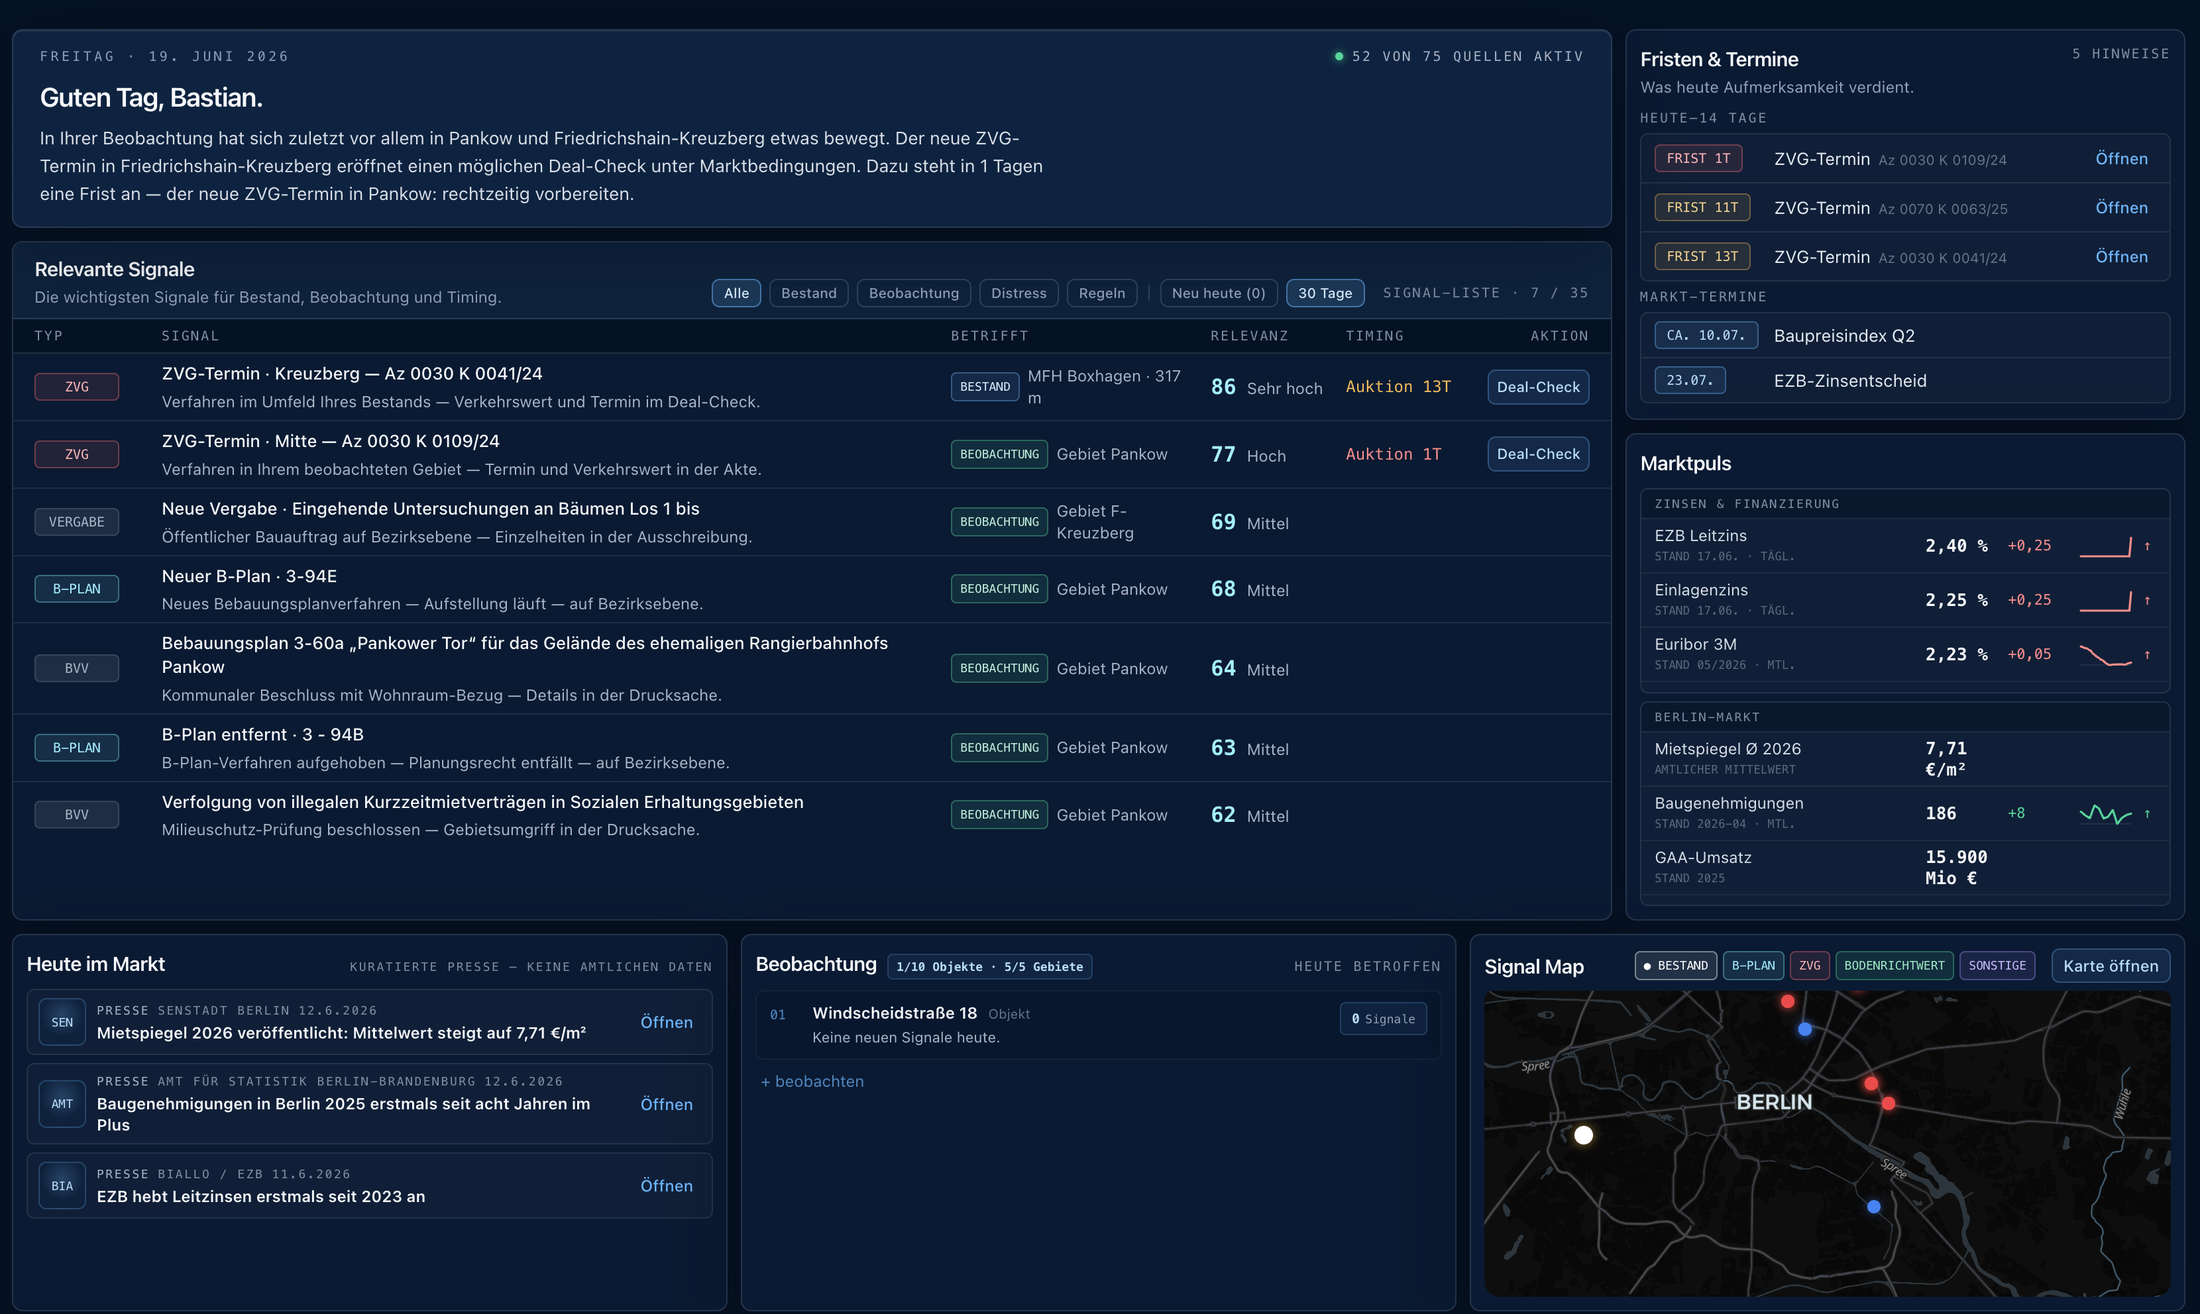Click the 0 Signale badge
This screenshot has height=1314, width=2200.
(1383, 1019)
